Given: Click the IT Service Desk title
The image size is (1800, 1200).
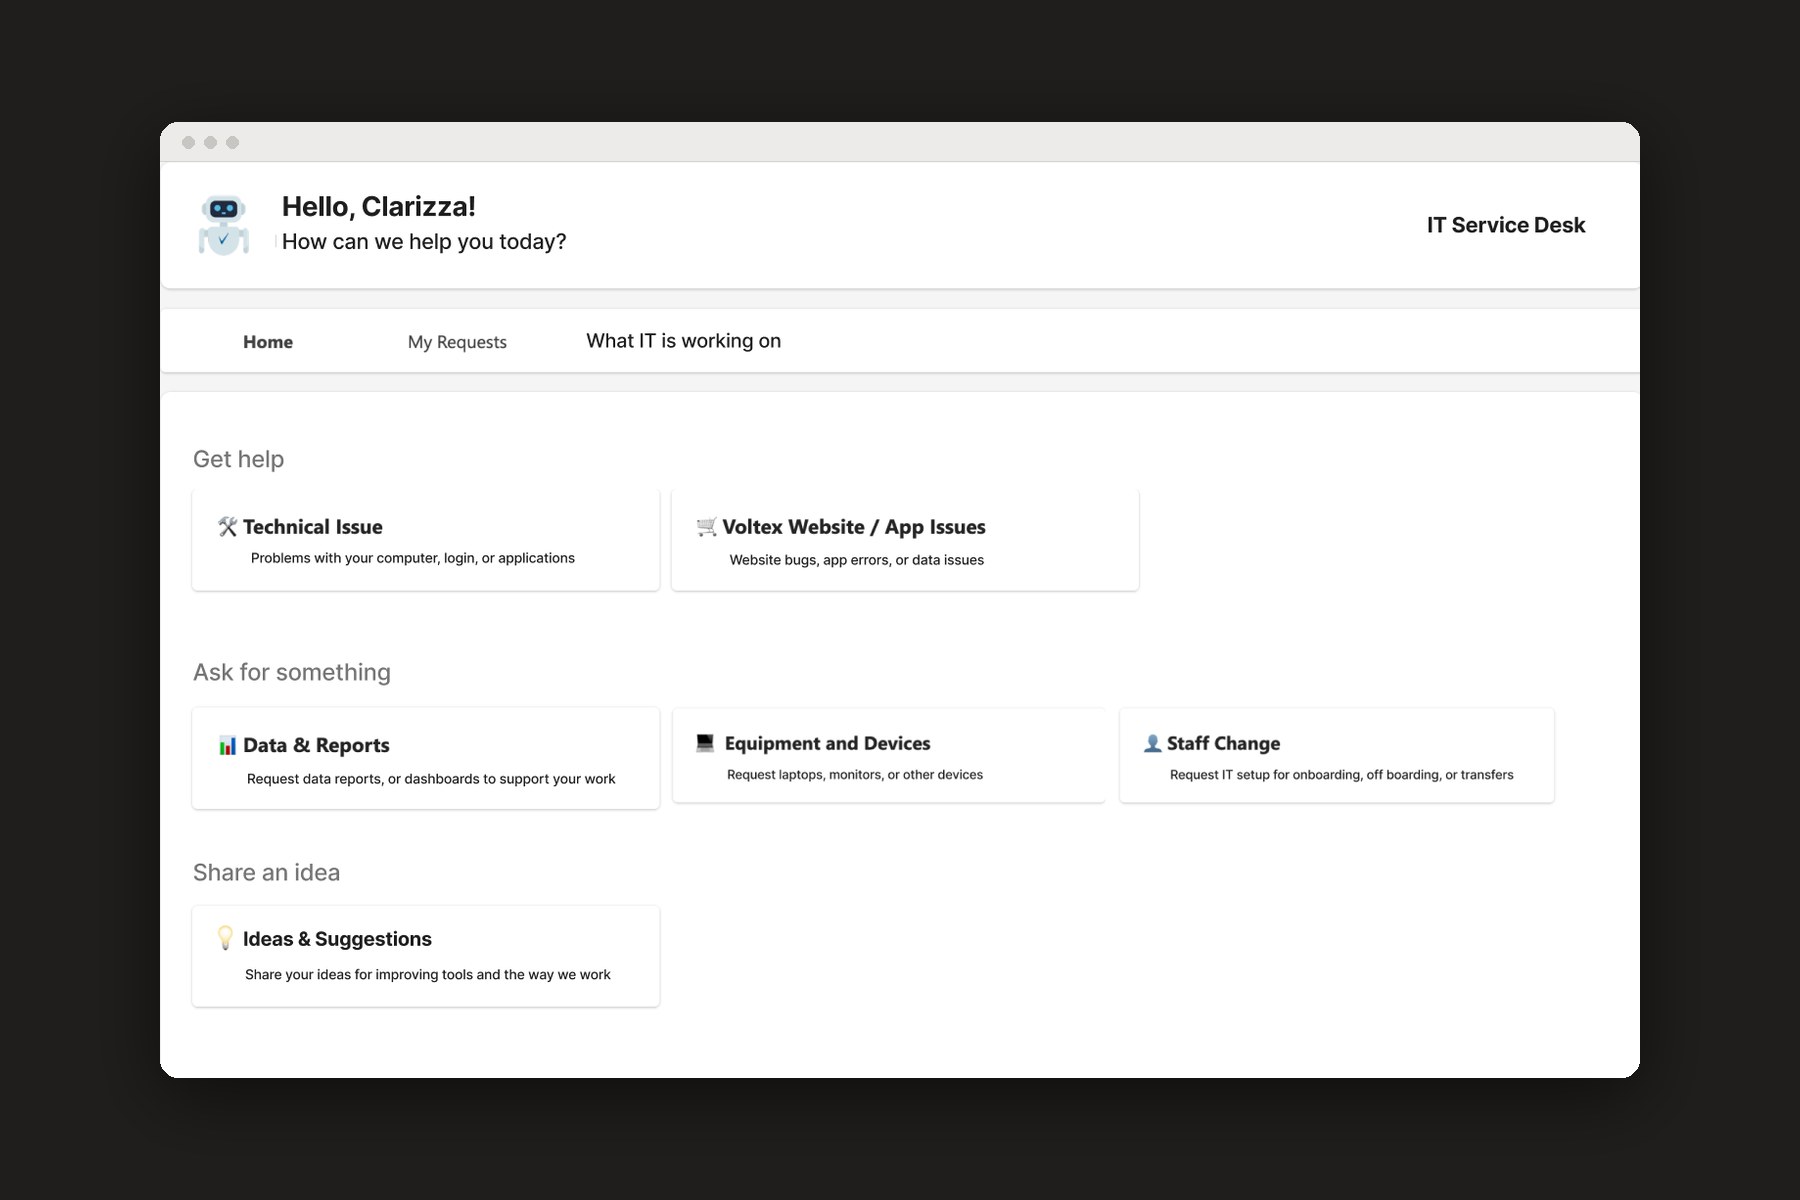Looking at the screenshot, I should (x=1506, y=225).
